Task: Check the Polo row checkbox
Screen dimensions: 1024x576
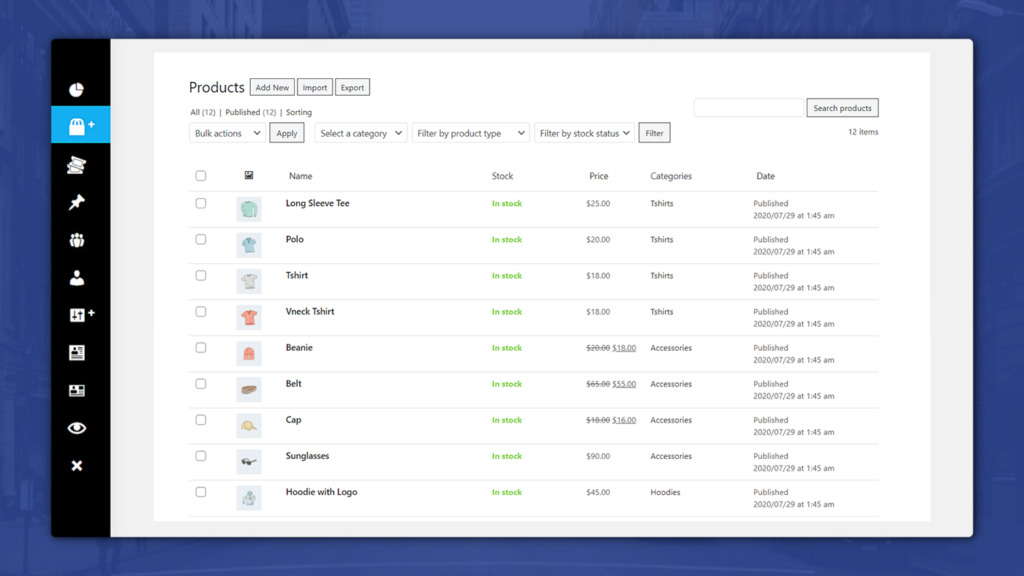Action: coord(200,240)
